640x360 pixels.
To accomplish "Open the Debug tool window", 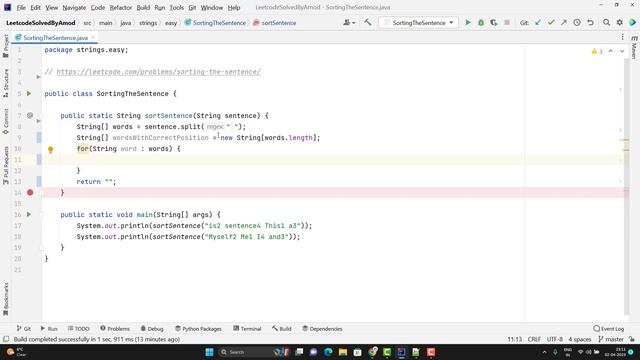I will 152,329.
